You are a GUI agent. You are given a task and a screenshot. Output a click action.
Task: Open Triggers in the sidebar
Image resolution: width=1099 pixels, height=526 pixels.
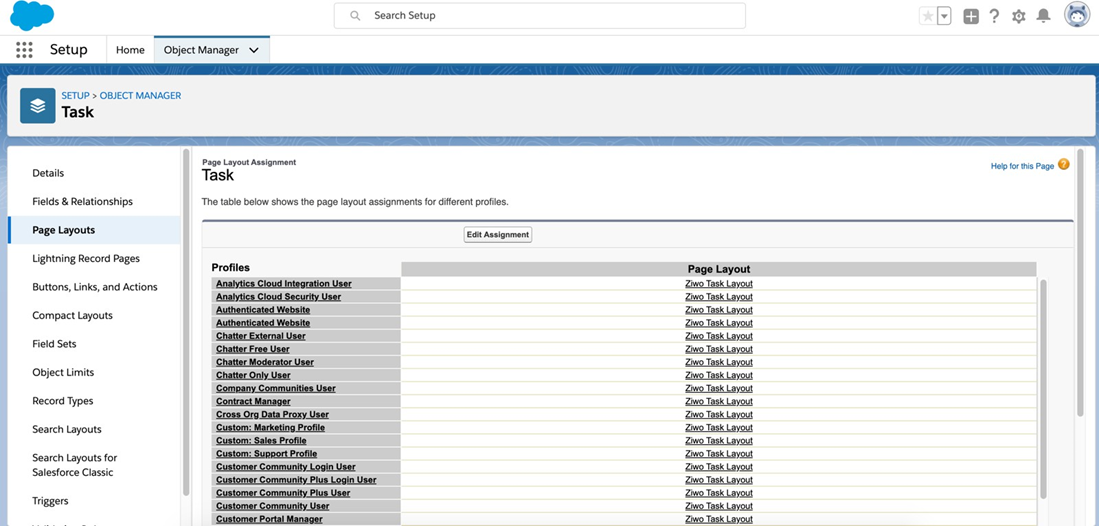point(50,501)
